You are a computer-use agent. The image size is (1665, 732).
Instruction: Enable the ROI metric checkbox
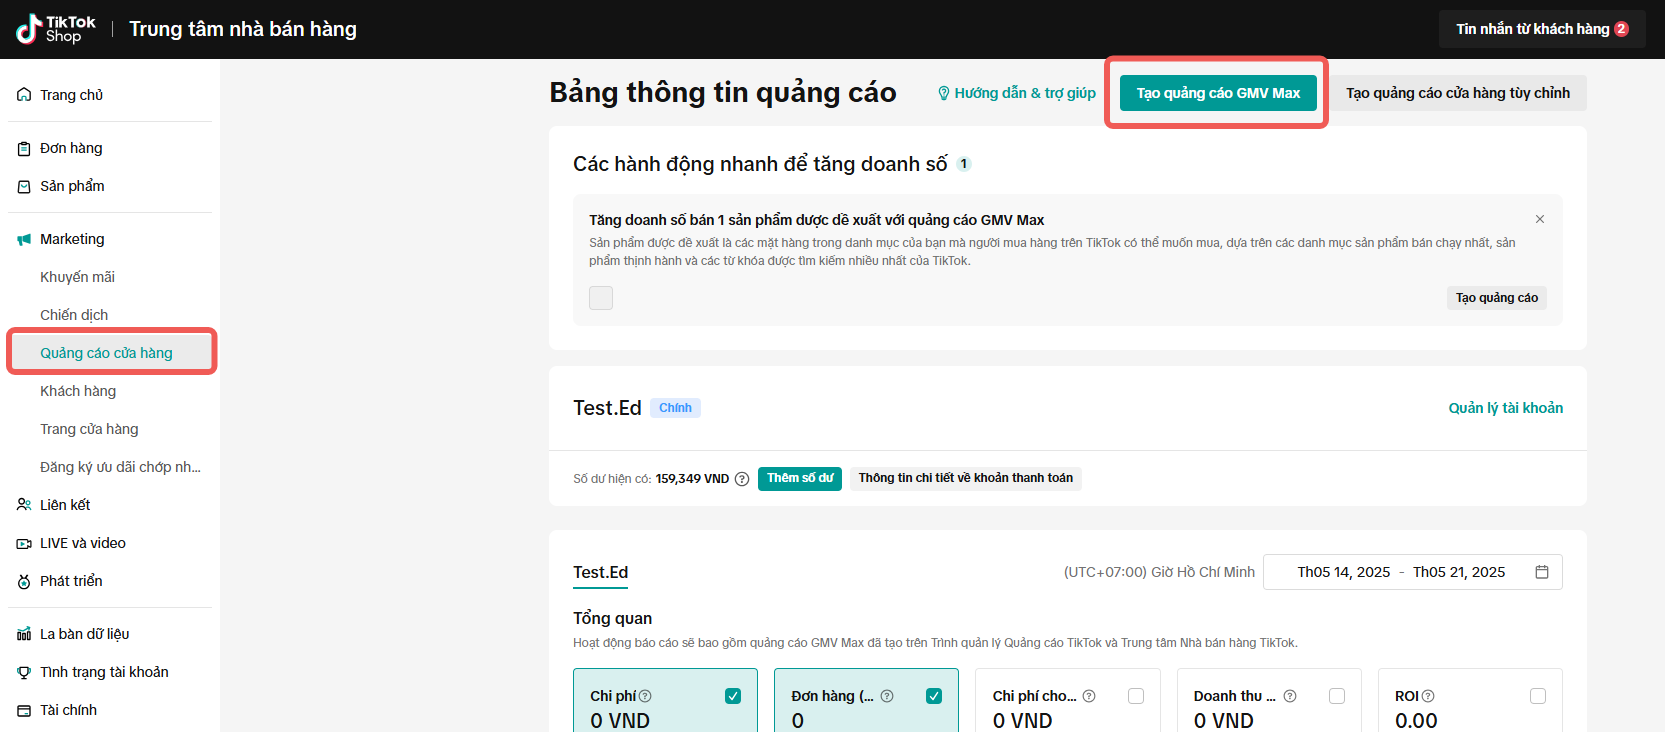pos(1537,696)
